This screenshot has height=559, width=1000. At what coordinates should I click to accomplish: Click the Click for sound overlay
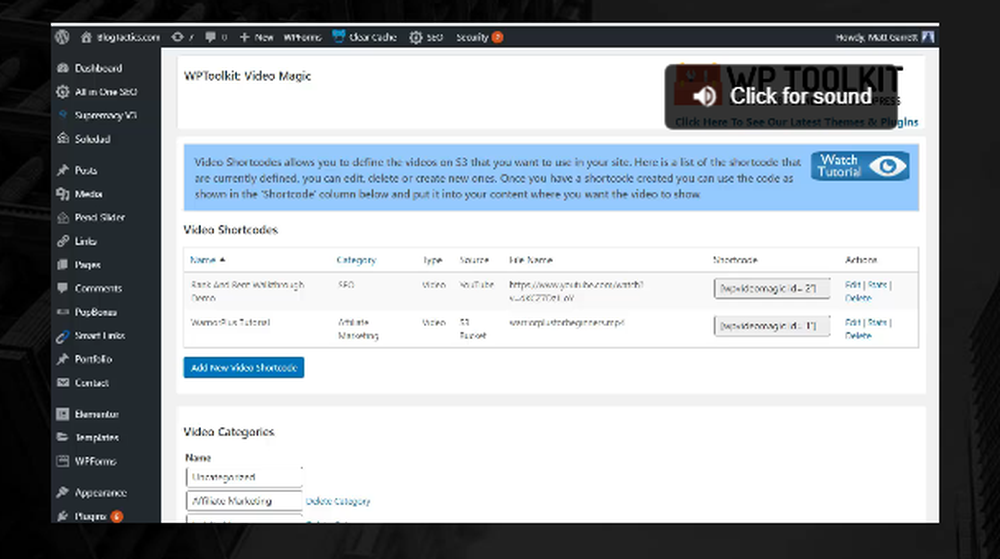coord(781,96)
